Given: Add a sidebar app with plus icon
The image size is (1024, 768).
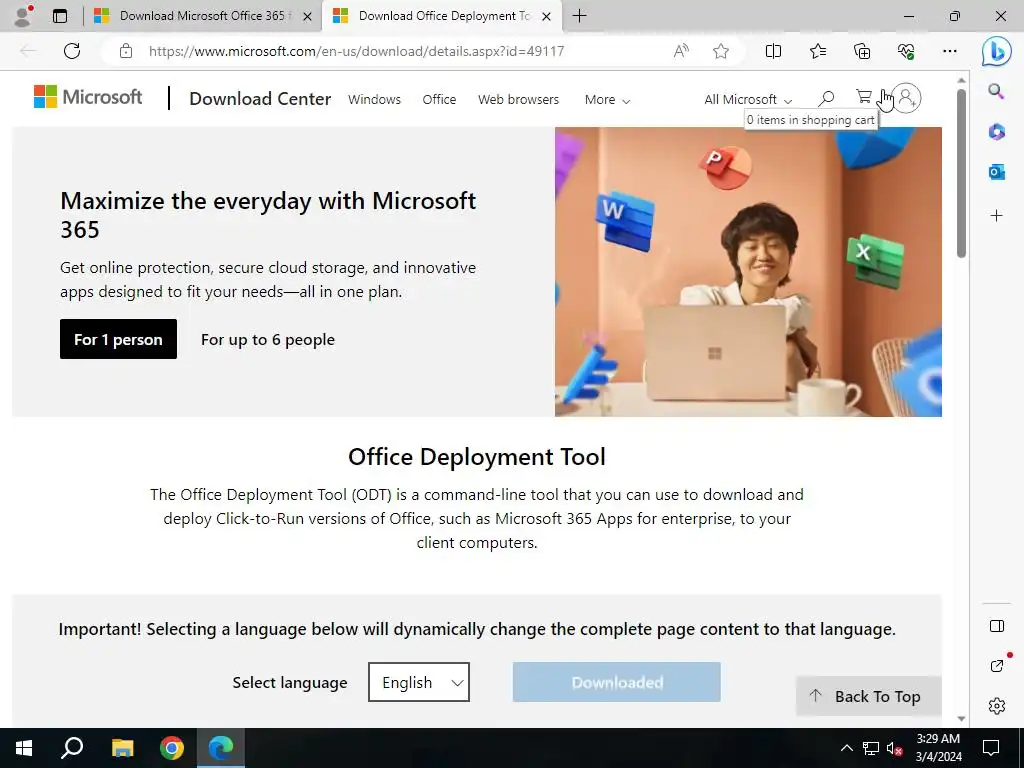Looking at the screenshot, I should (x=996, y=216).
